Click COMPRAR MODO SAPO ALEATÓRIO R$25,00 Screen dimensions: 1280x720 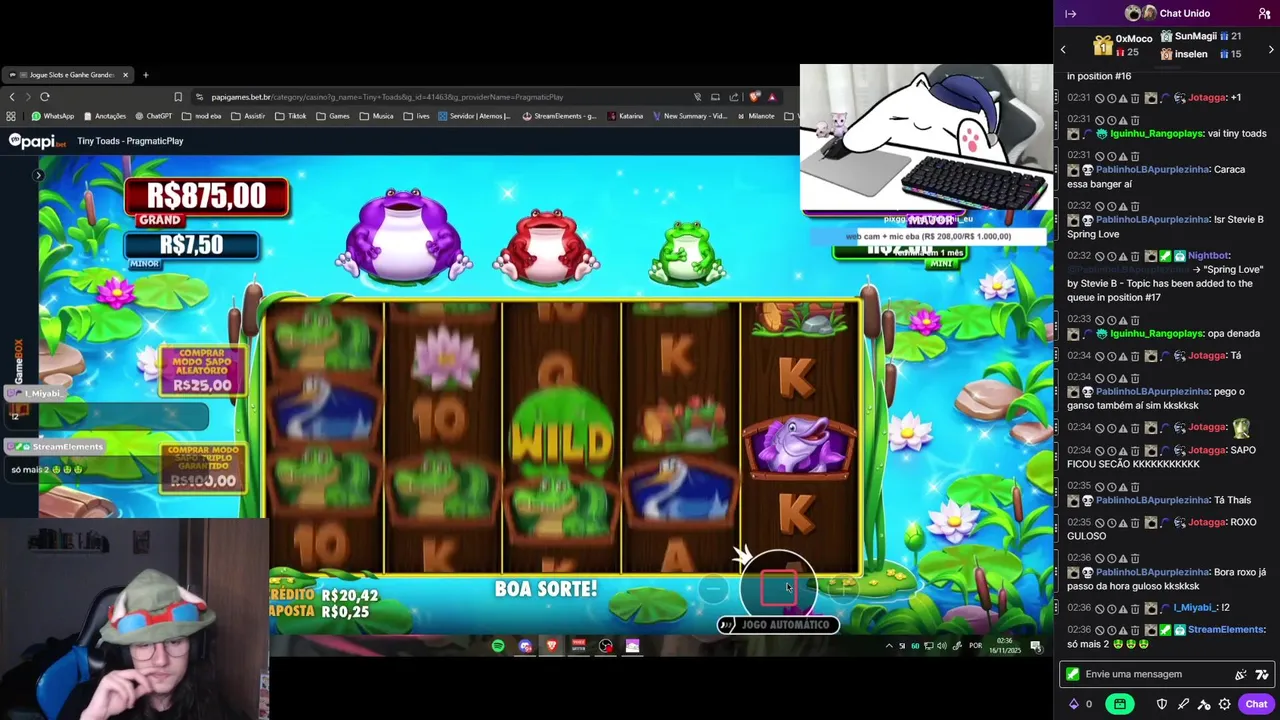pyautogui.click(x=202, y=370)
